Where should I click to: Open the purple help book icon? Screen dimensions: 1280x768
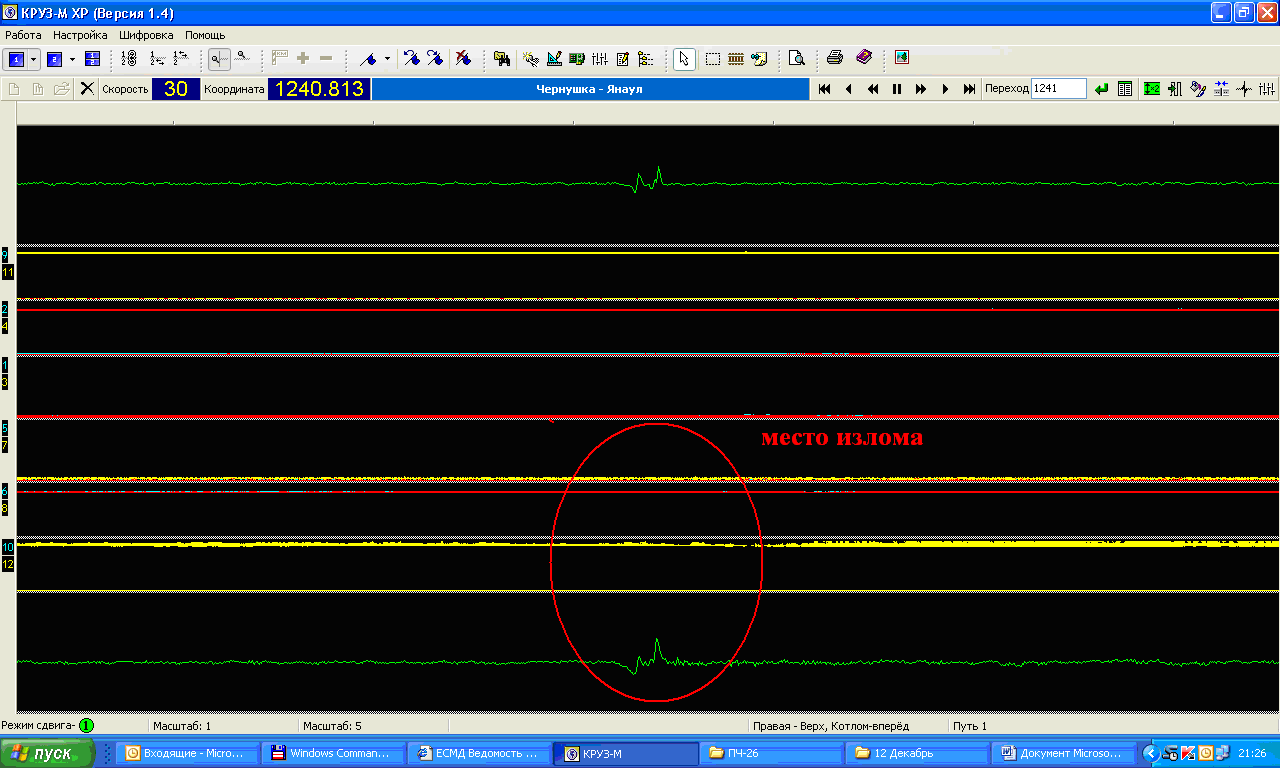864,58
